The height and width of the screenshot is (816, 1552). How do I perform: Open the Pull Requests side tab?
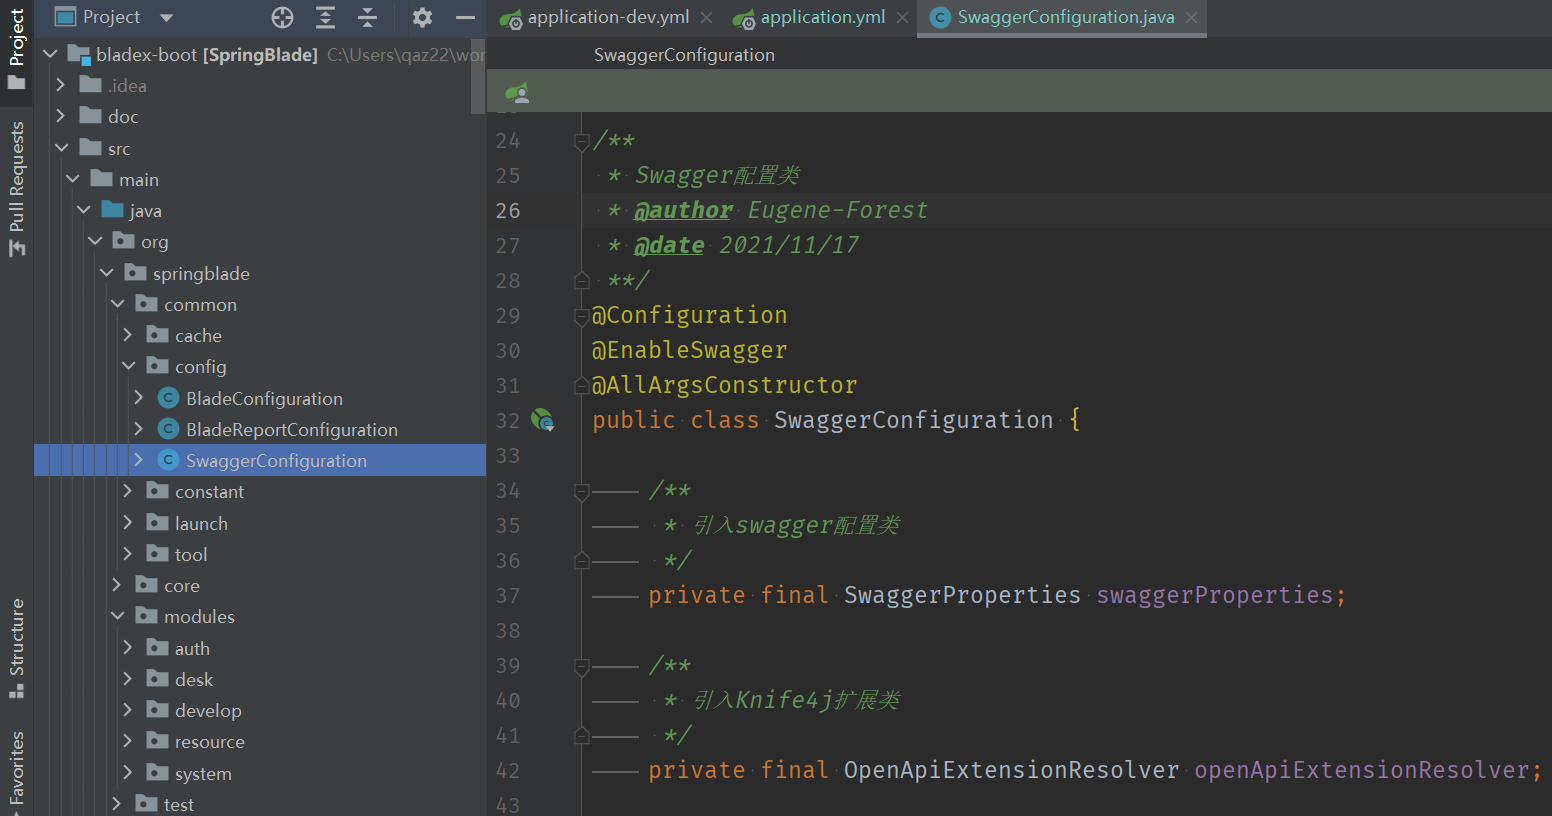16,188
